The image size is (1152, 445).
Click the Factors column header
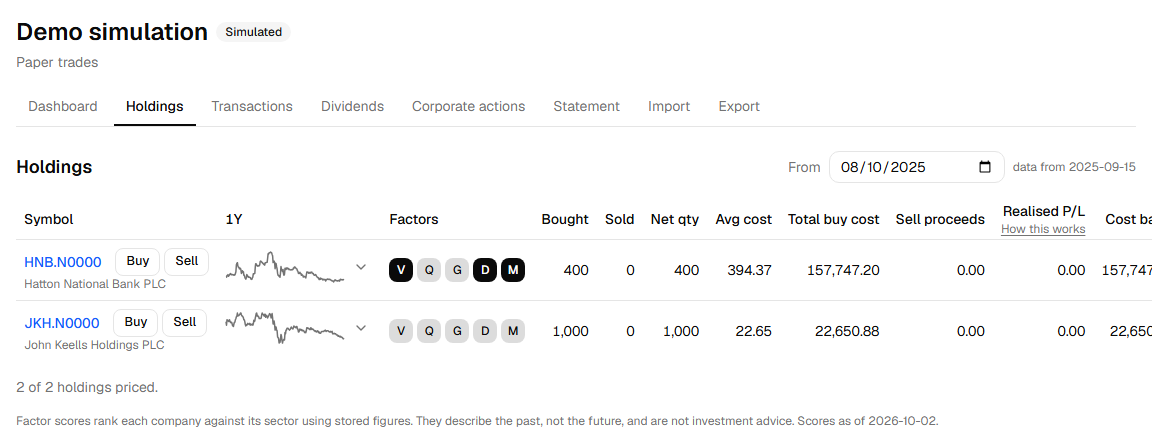(414, 220)
